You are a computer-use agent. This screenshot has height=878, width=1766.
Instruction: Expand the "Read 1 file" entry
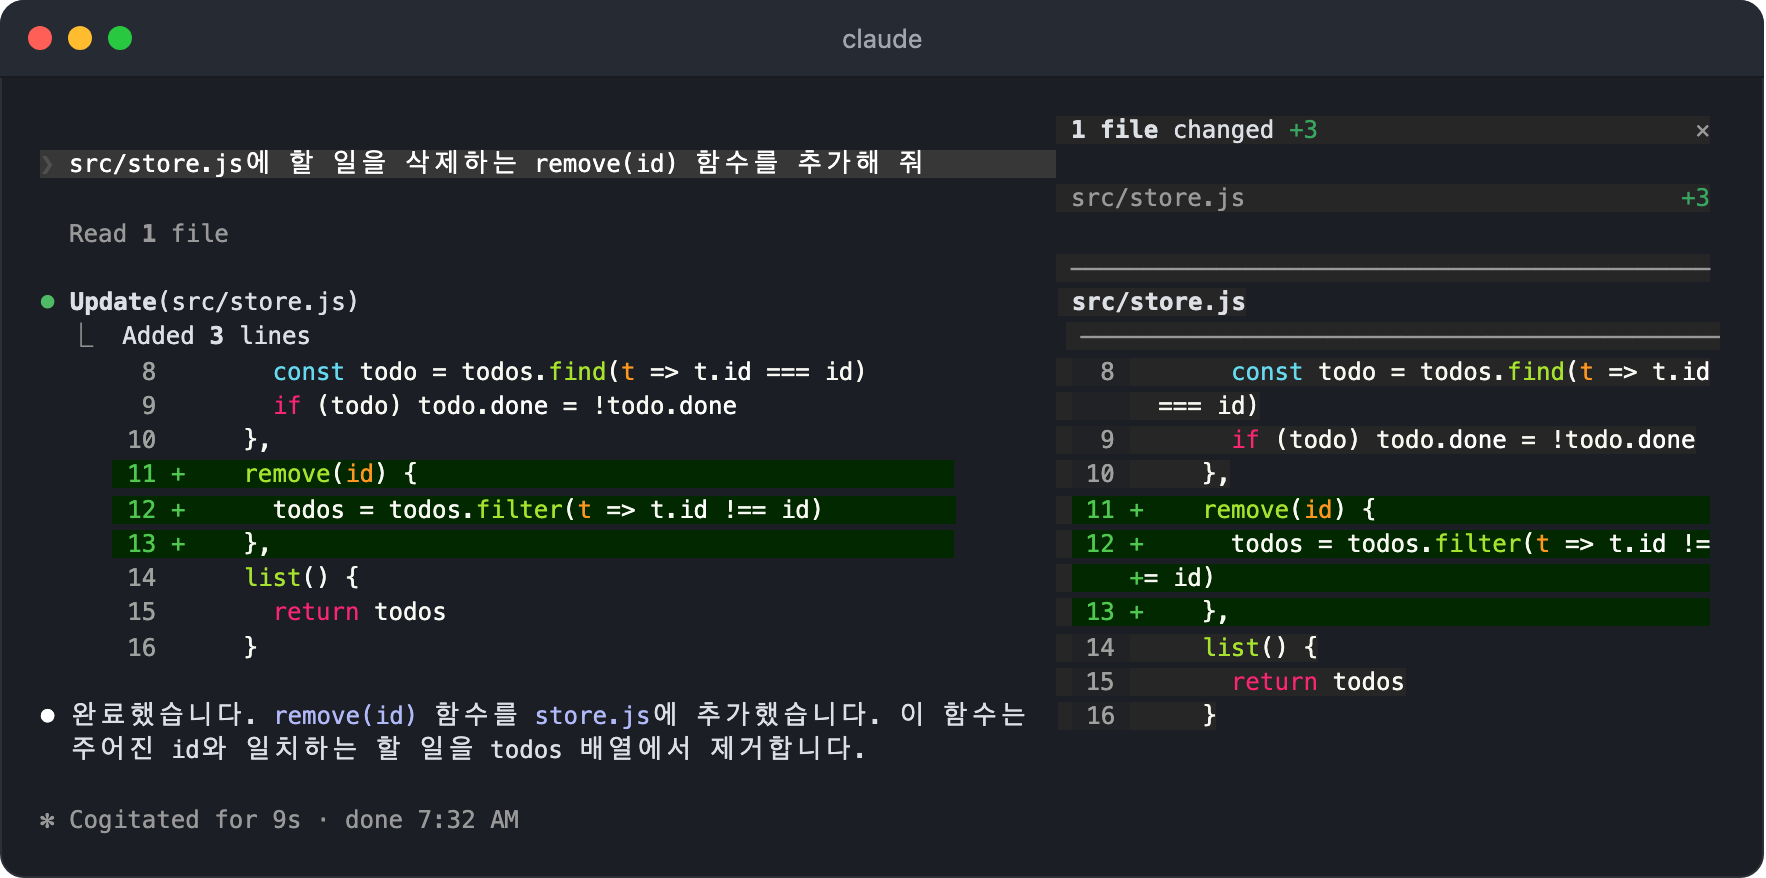(149, 234)
